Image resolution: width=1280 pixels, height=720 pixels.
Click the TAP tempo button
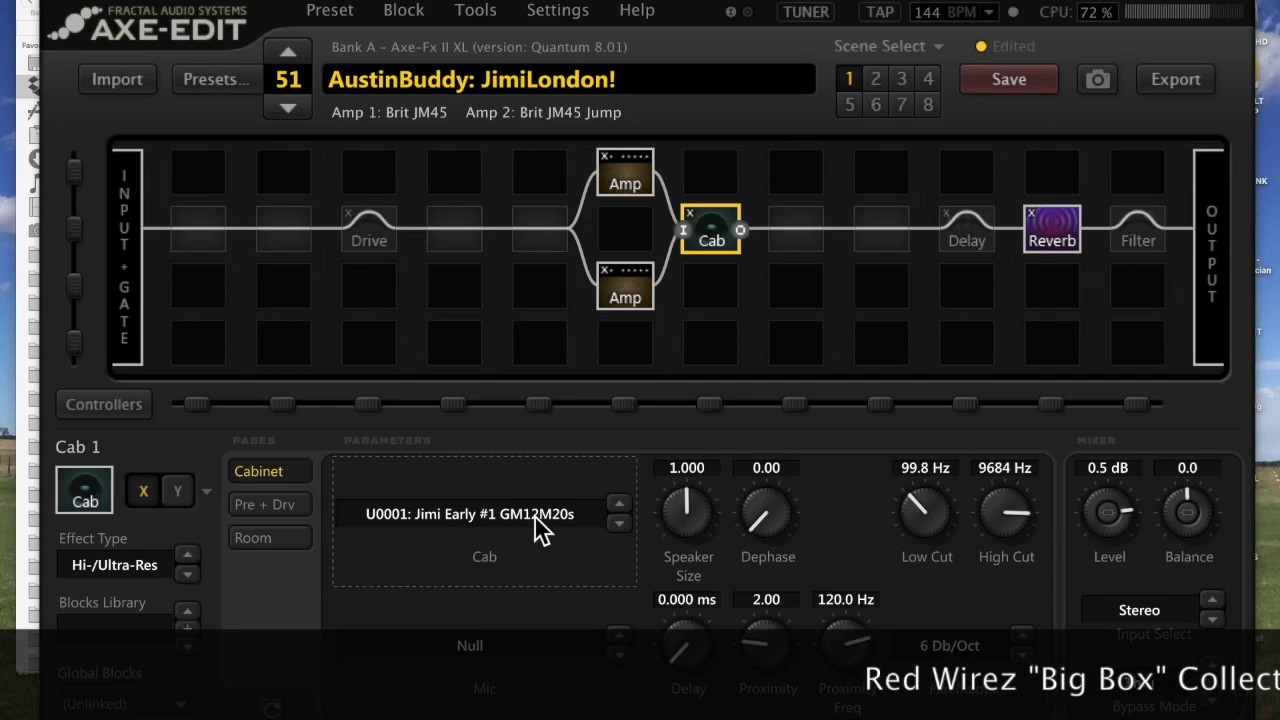(x=880, y=12)
